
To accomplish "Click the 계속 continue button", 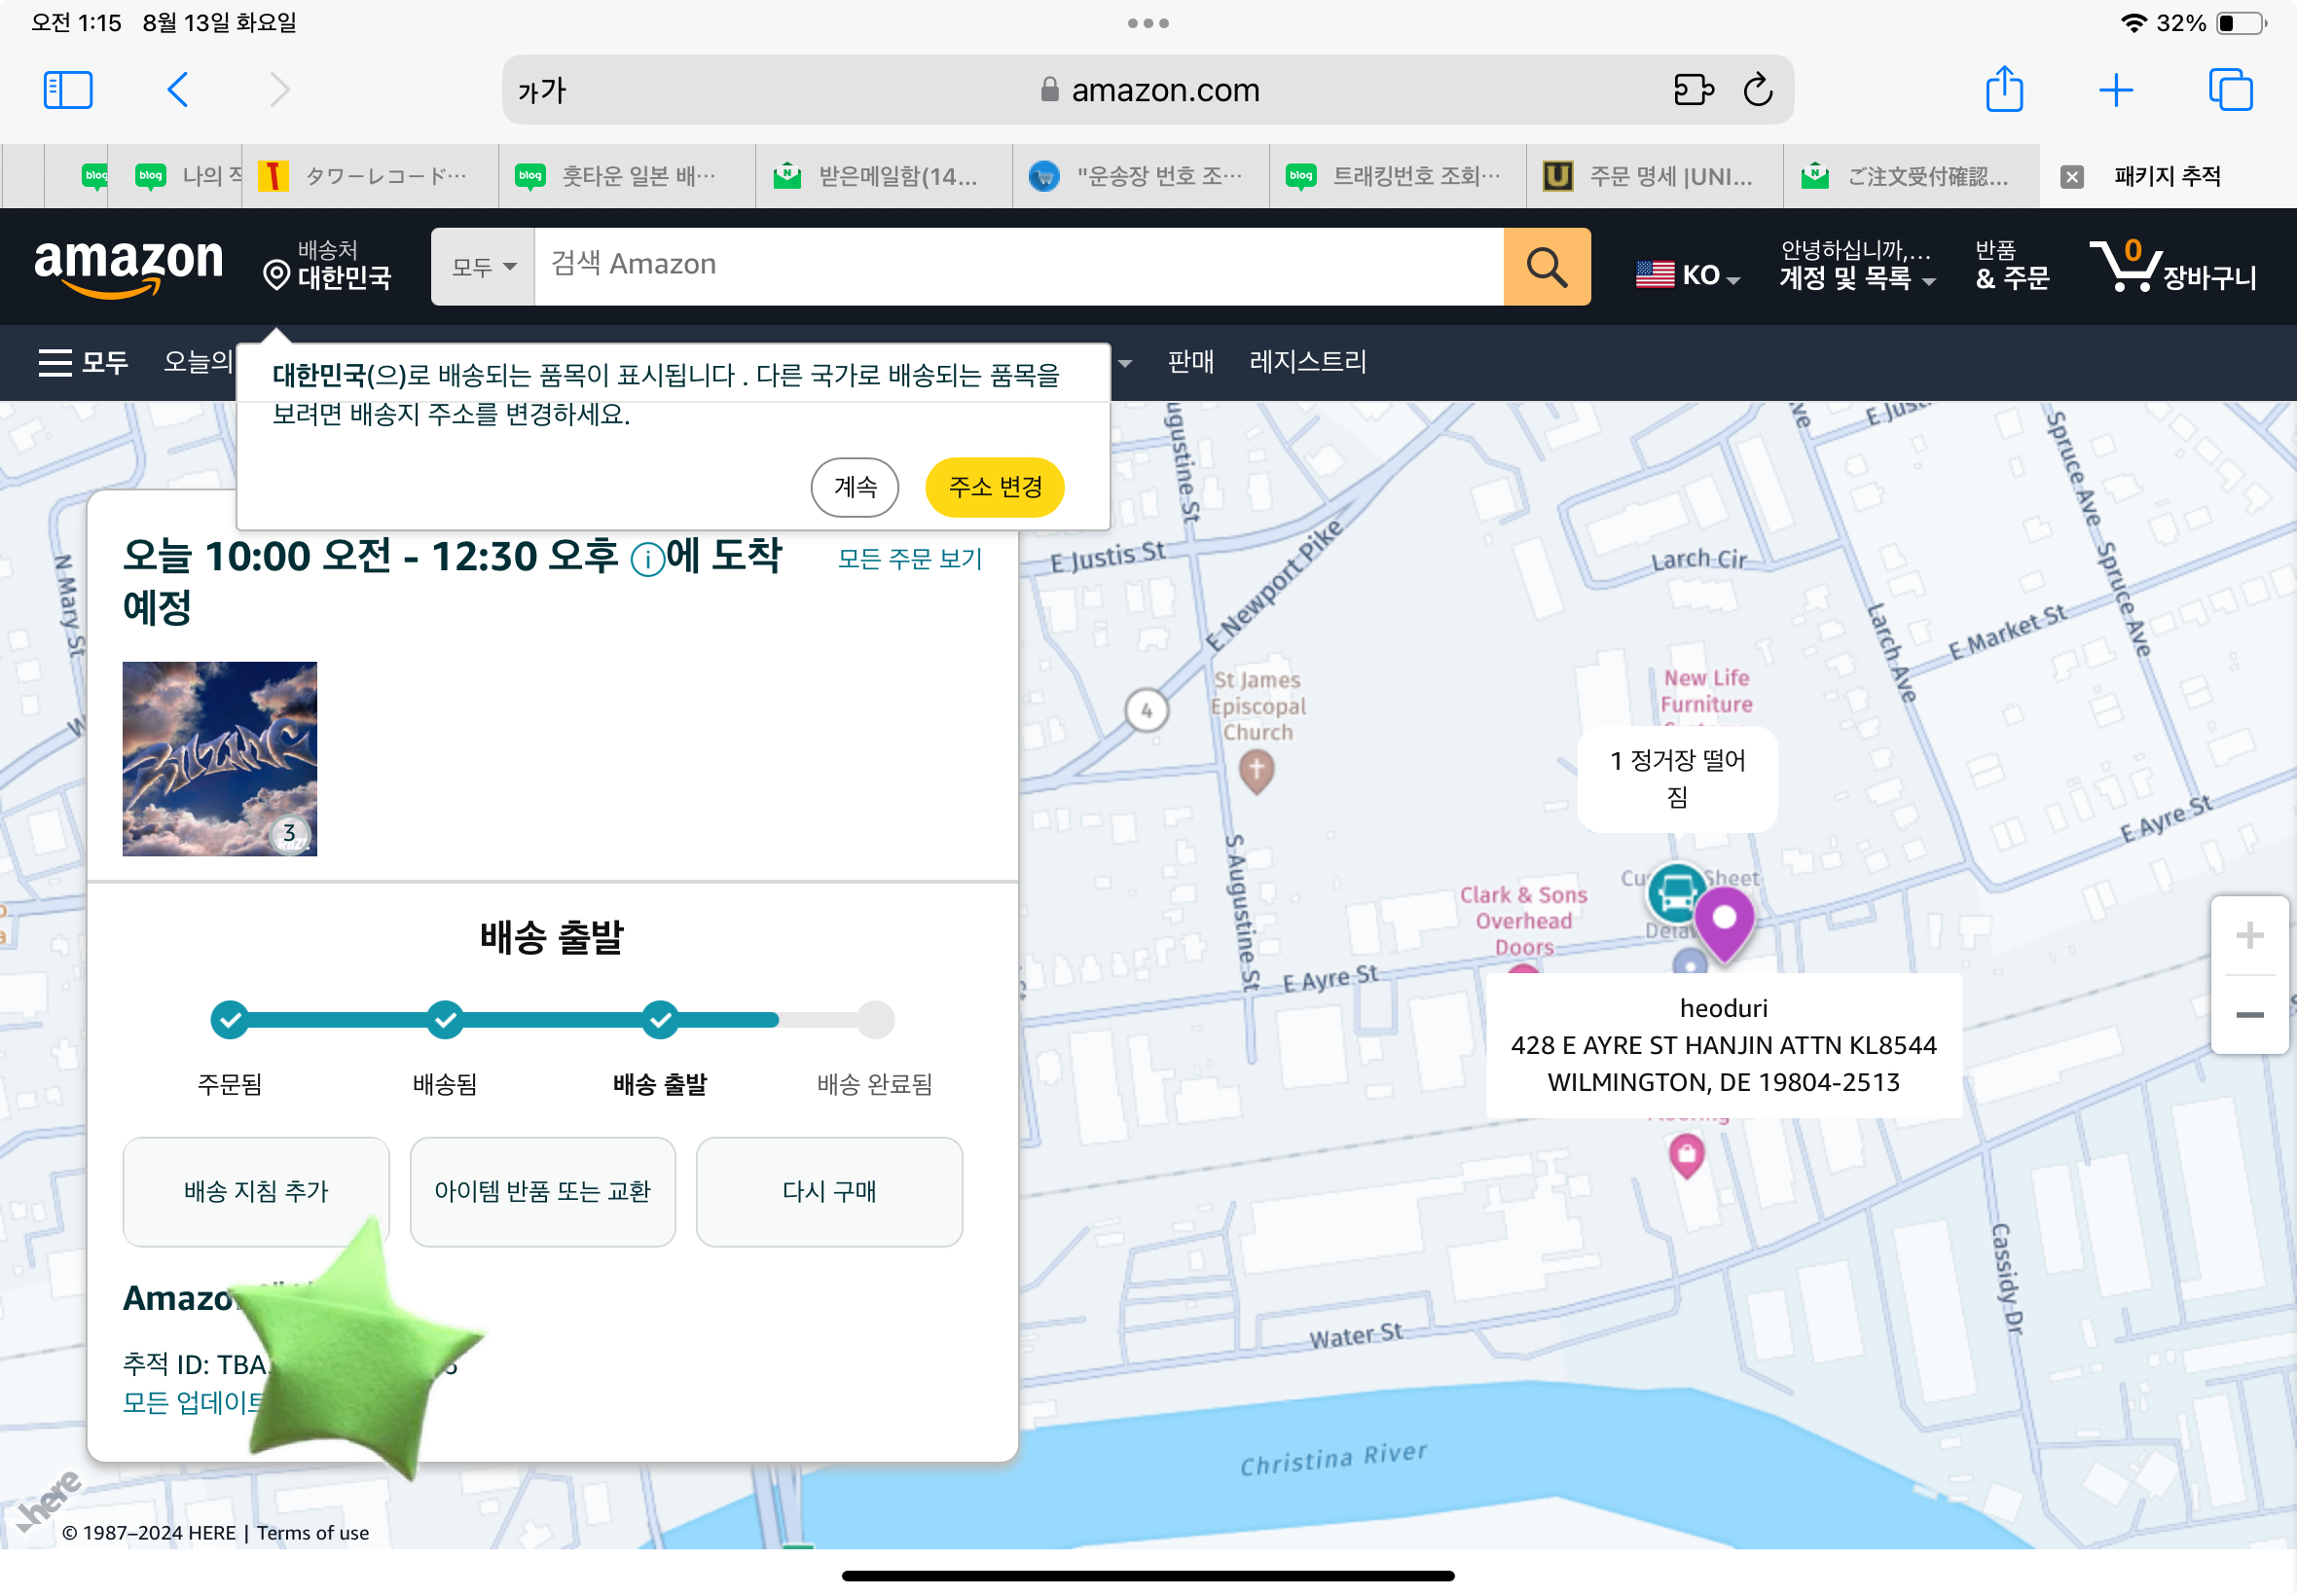I will 854,485.
